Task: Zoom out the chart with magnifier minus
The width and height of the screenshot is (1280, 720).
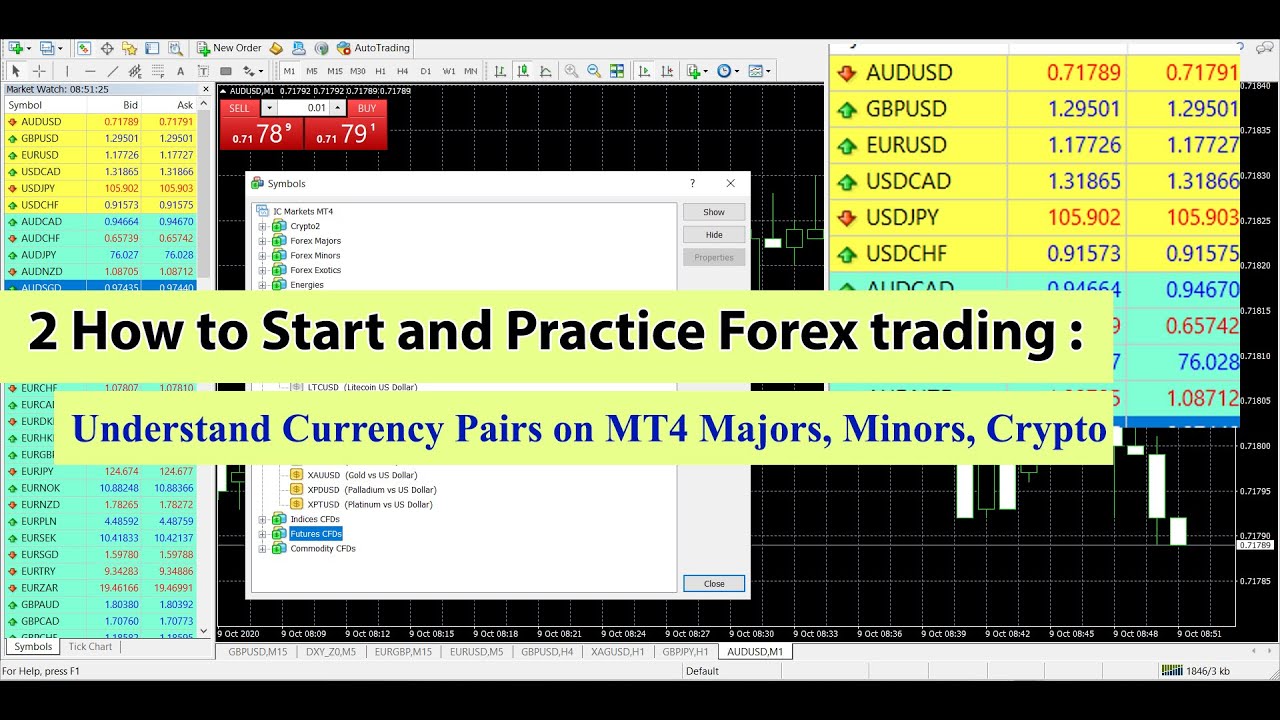Action: 594,71
